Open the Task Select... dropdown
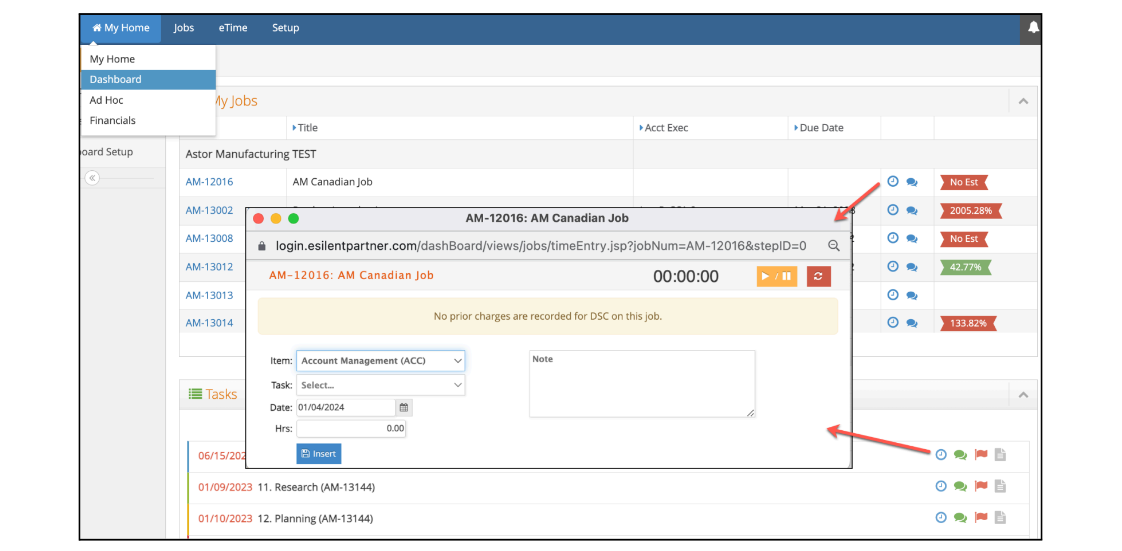Viewport: 1122px width, 551px height. 381,385
